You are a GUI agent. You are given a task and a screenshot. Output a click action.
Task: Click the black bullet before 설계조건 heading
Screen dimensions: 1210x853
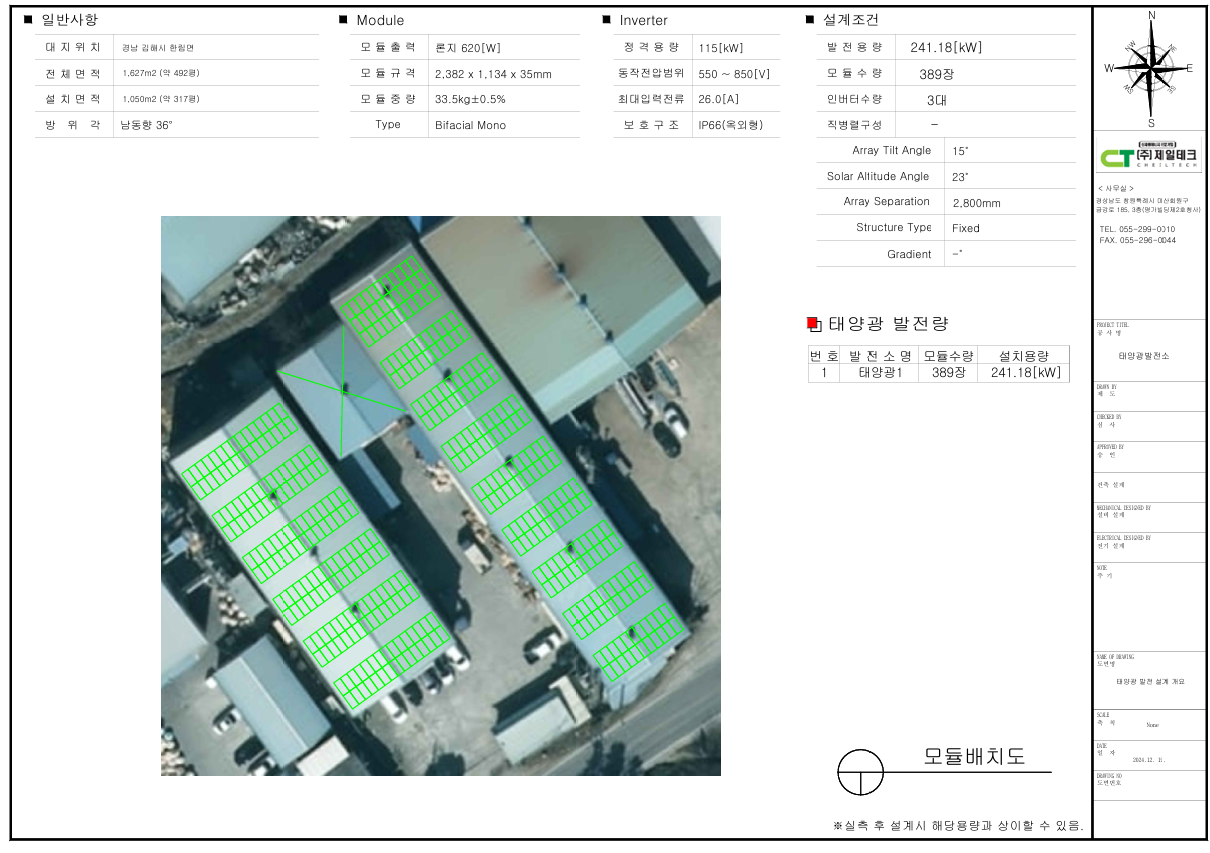pos(809,20)
